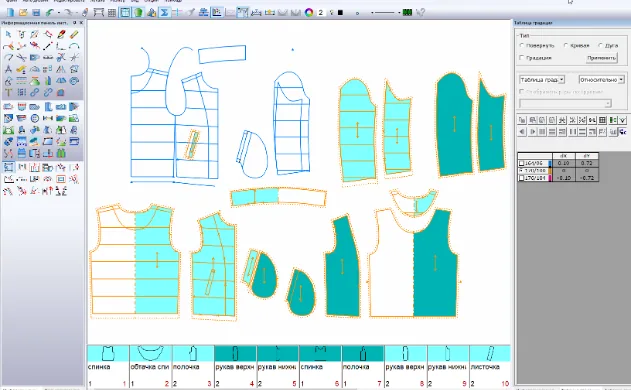631x390 pixels.
Task: Click the pink color marker of row 170/104
Action: (550, 178)
